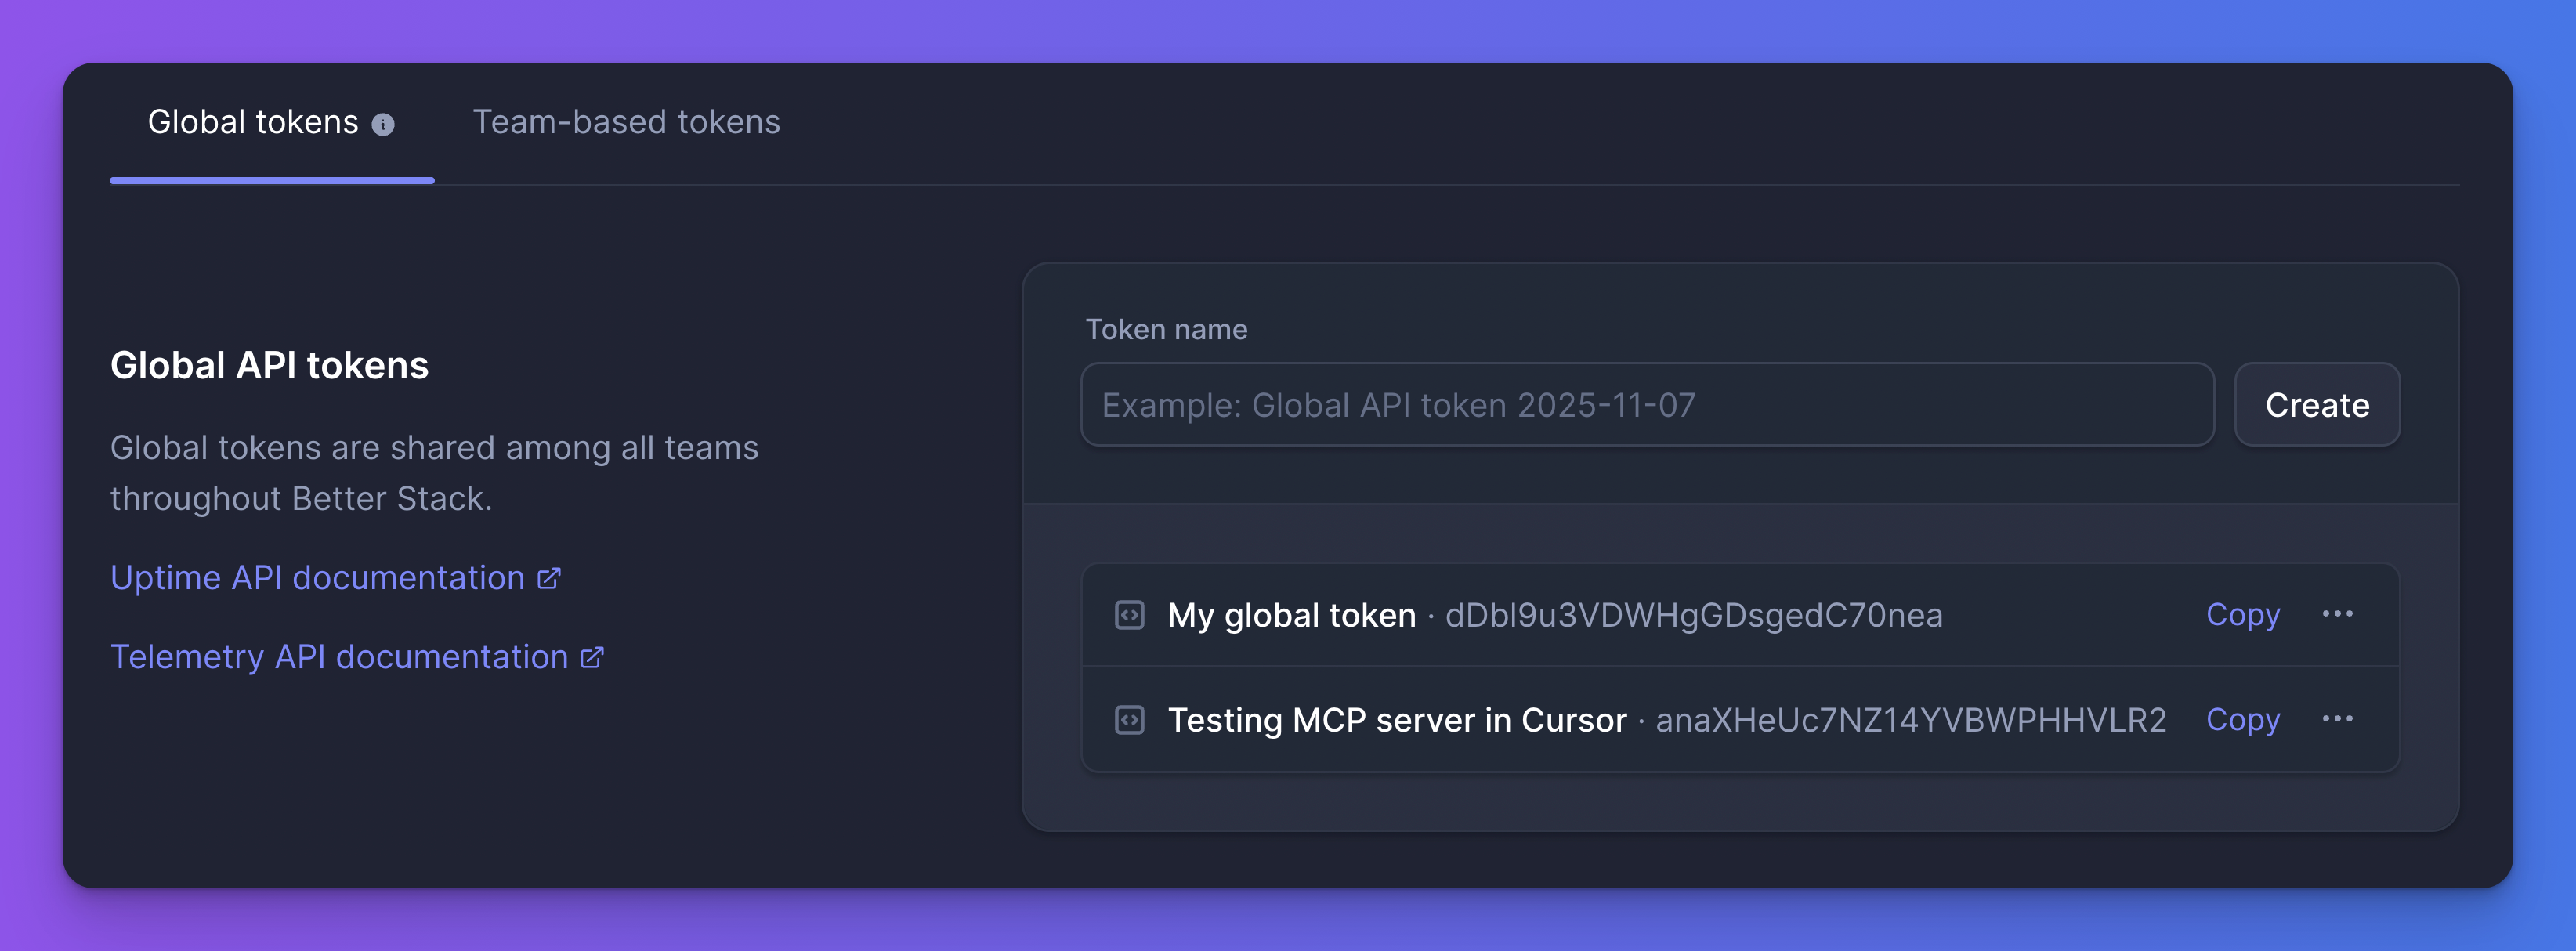2576x951 pixels.
Task: Click the Create button
Action: tap(2317, 404)
